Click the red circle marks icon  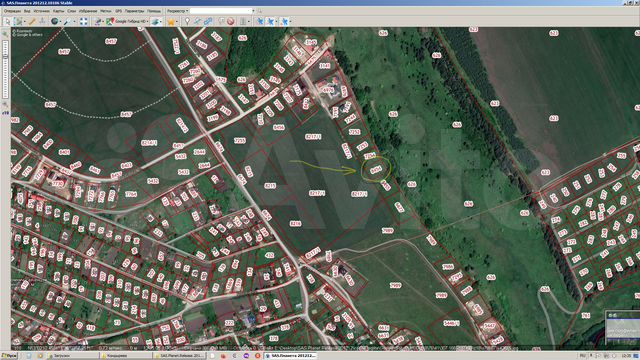(x=231, y=21)
